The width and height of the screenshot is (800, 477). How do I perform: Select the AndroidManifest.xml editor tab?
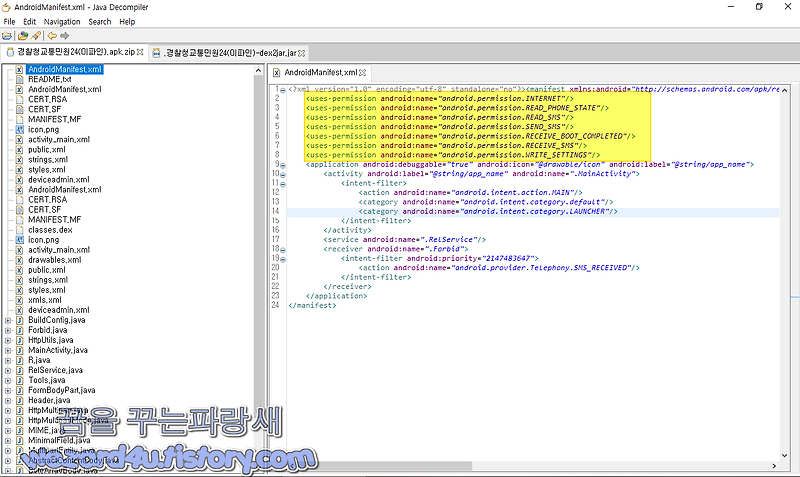(x=319, y=72)
